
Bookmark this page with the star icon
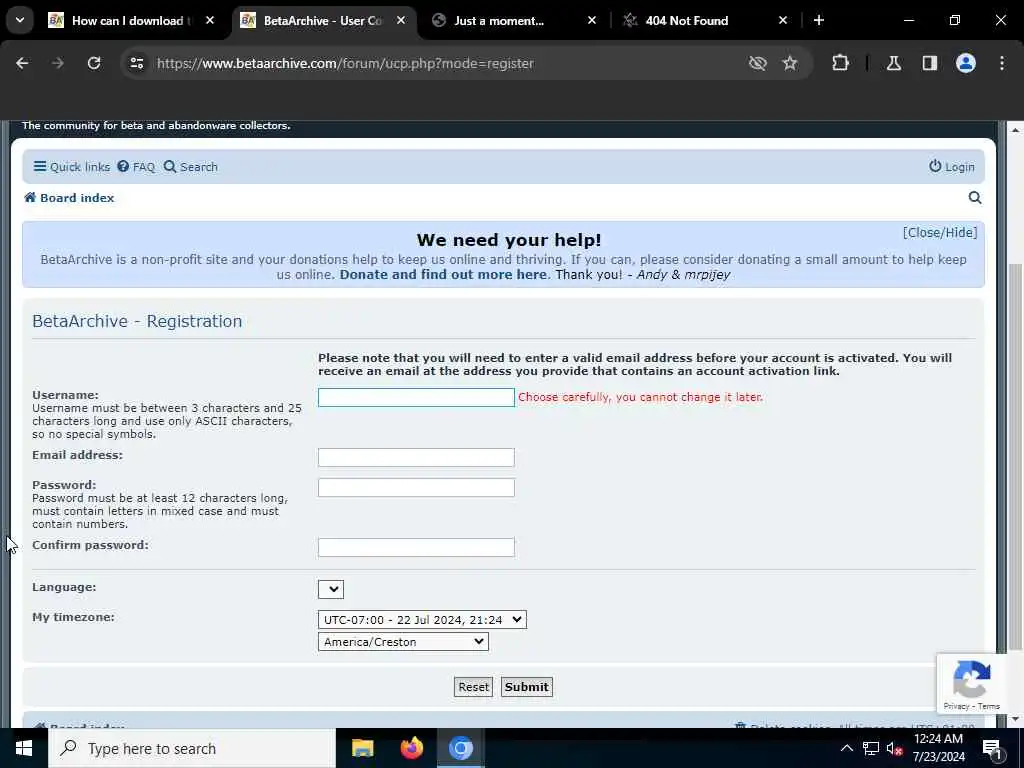click(x=790, y=63)
